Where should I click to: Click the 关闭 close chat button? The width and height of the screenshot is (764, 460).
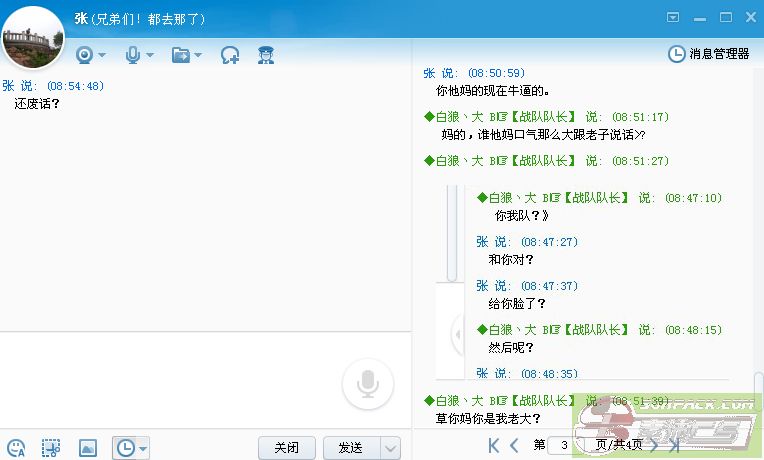click(286, 448)
